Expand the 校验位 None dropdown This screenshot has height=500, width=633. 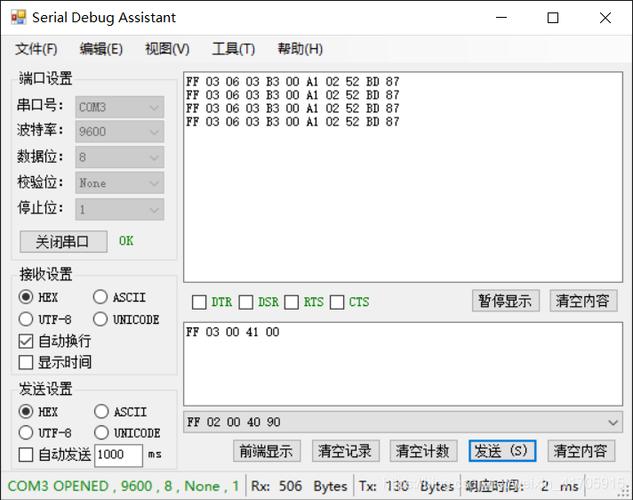[x=119, y=183]
